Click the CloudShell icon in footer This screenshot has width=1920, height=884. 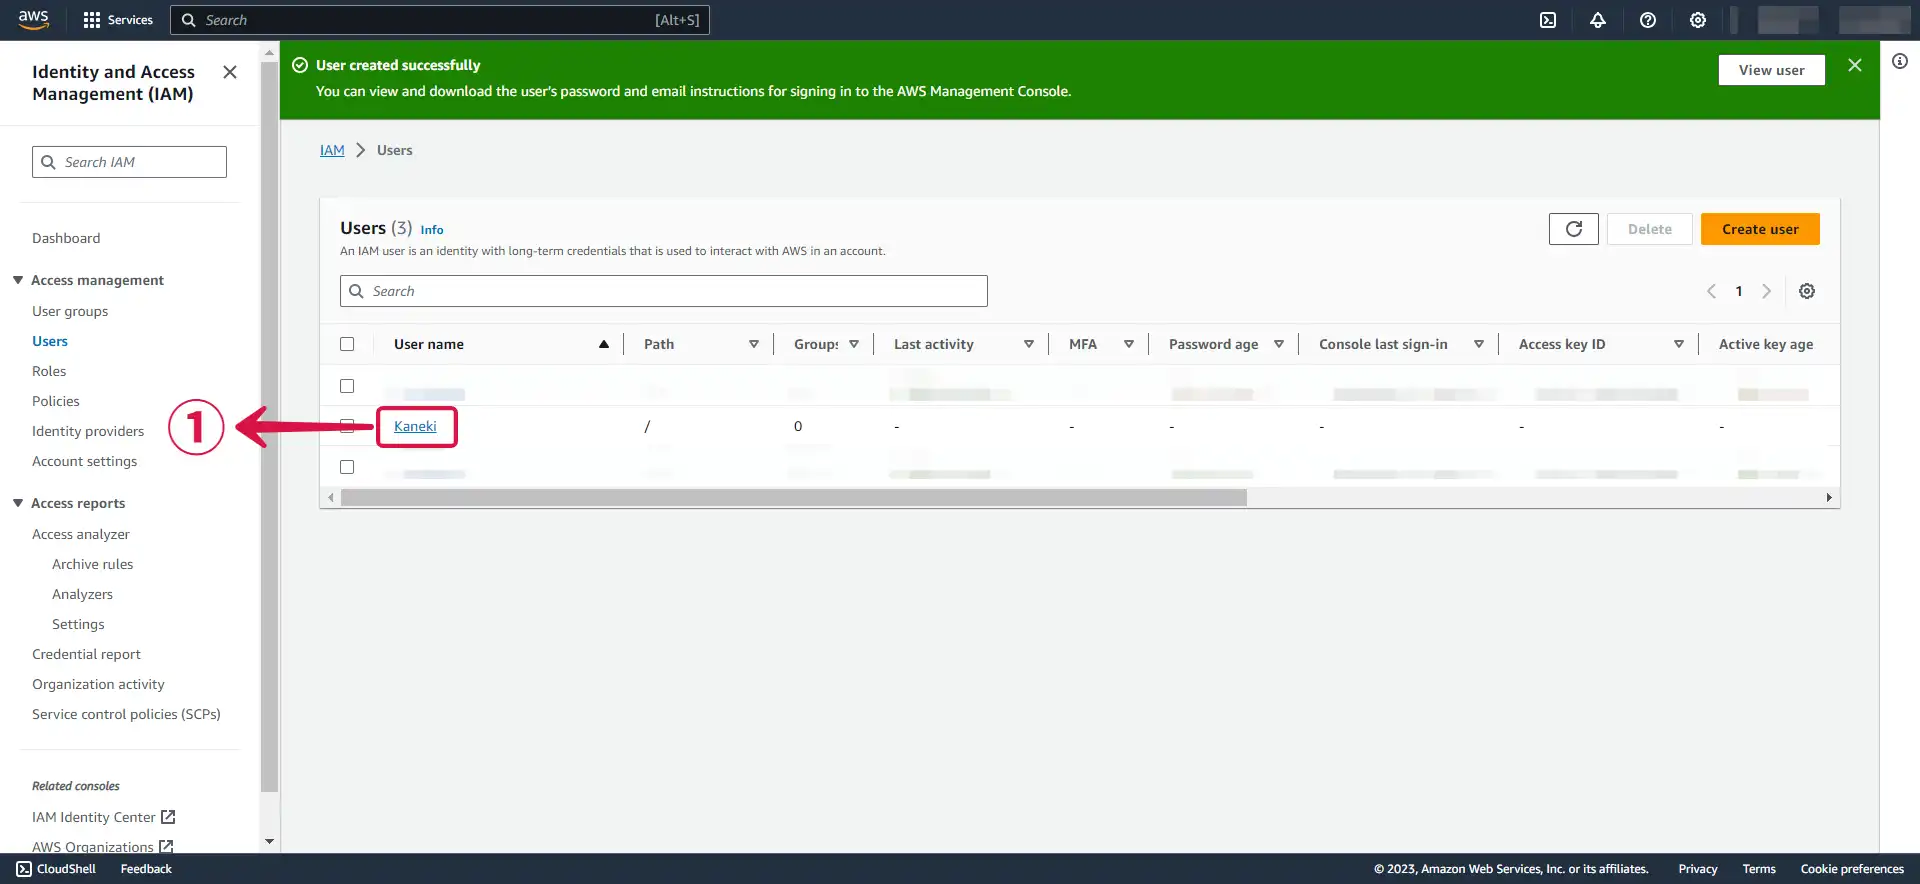point(24,869)
